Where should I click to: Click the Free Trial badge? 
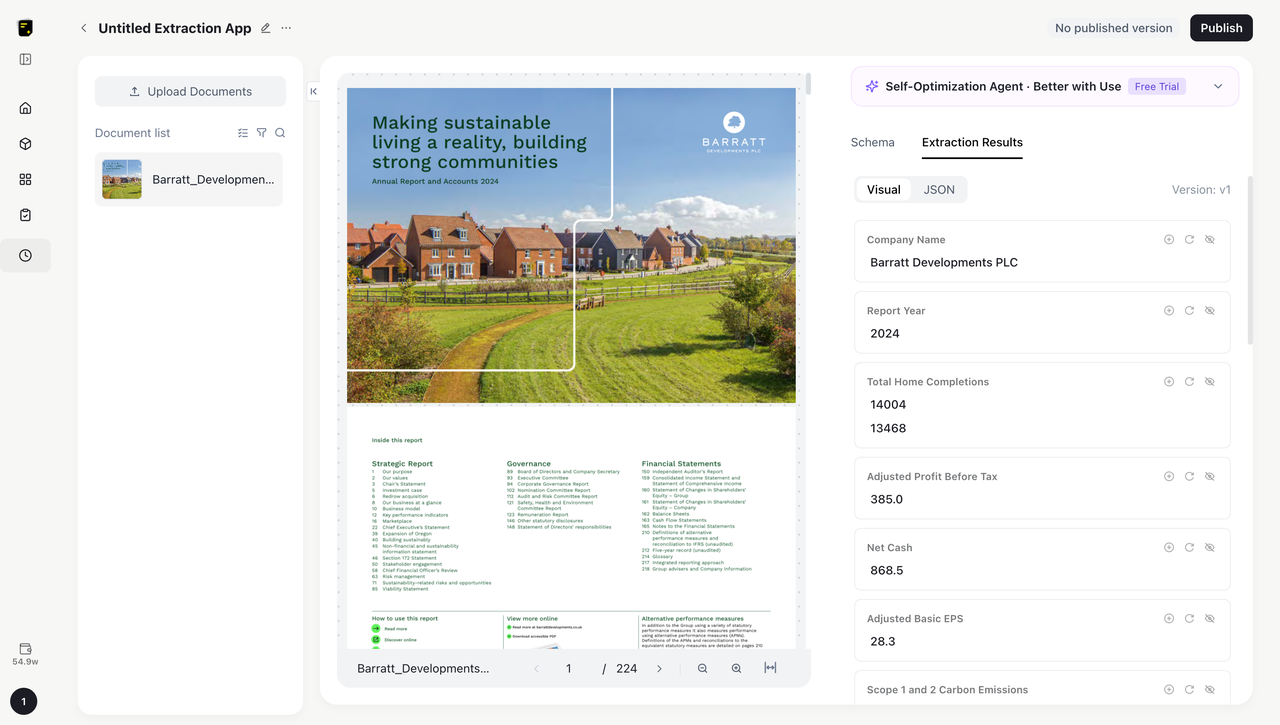click(x=1157, y=87)
